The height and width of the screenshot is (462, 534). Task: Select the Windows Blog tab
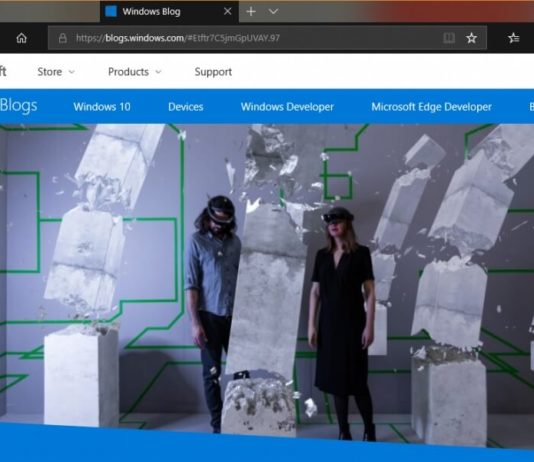coord(169,12)
